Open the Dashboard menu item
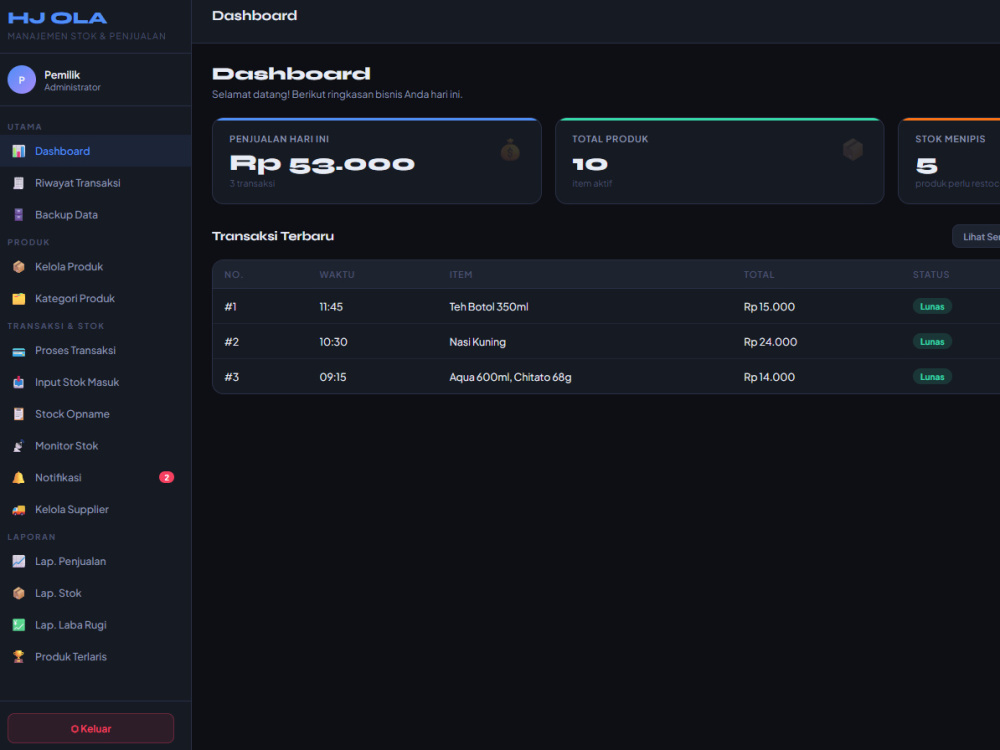Screen dimensions: 1000x750 (x=96, y=151)
